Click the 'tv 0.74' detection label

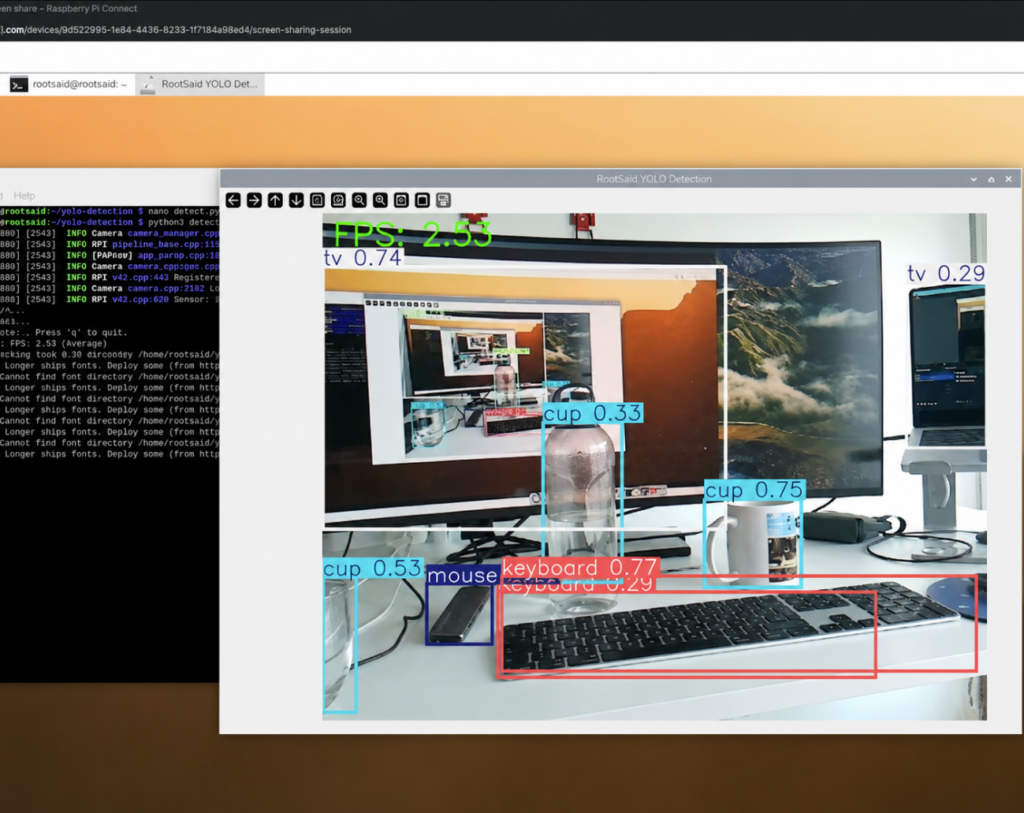tap(363, 258)
